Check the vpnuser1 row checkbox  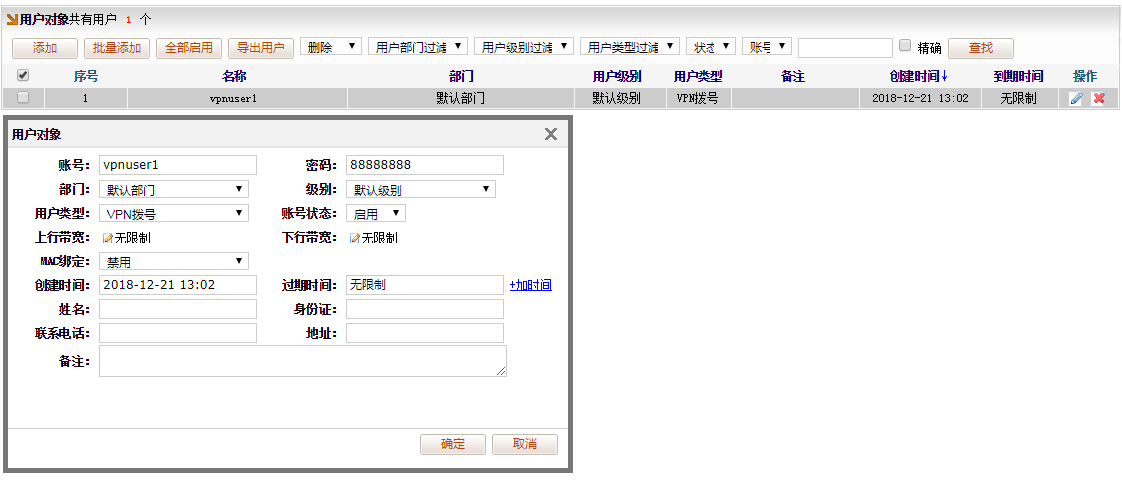click(x=23, y=97)
